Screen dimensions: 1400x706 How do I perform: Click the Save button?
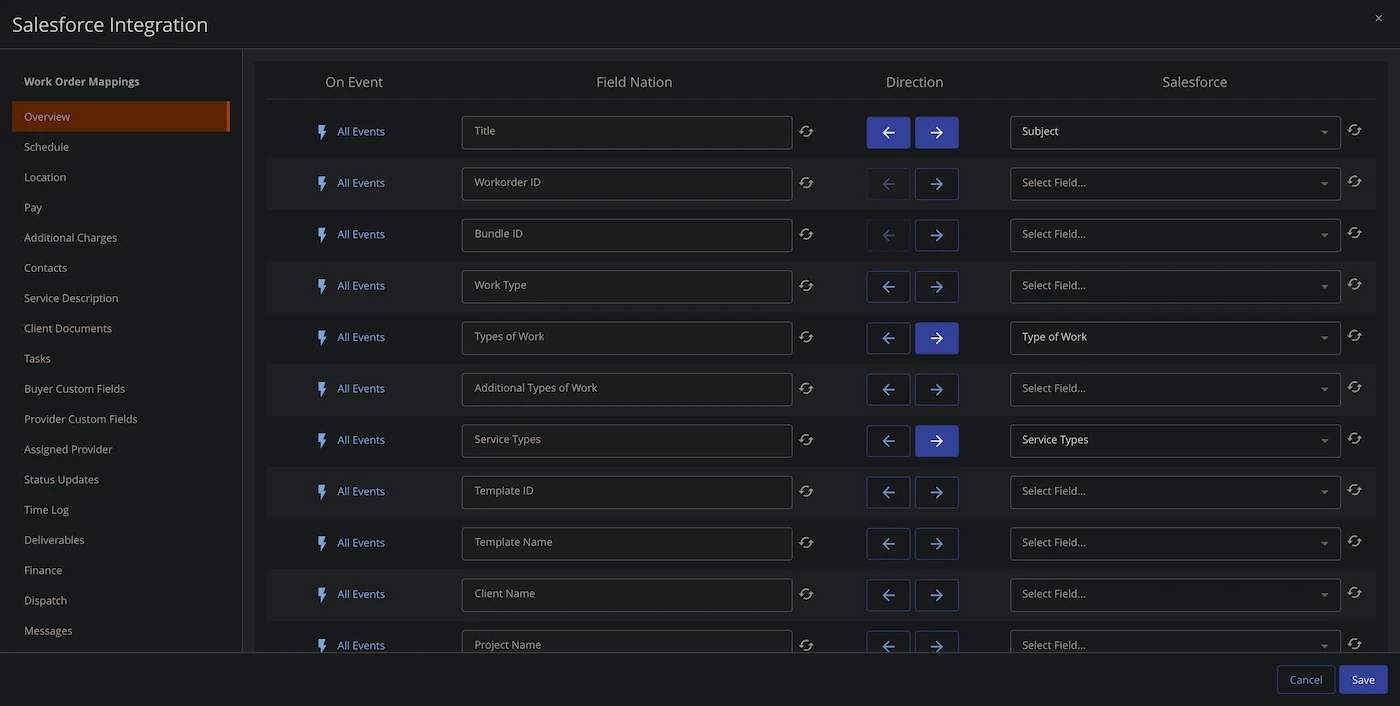click(1363, 680)
